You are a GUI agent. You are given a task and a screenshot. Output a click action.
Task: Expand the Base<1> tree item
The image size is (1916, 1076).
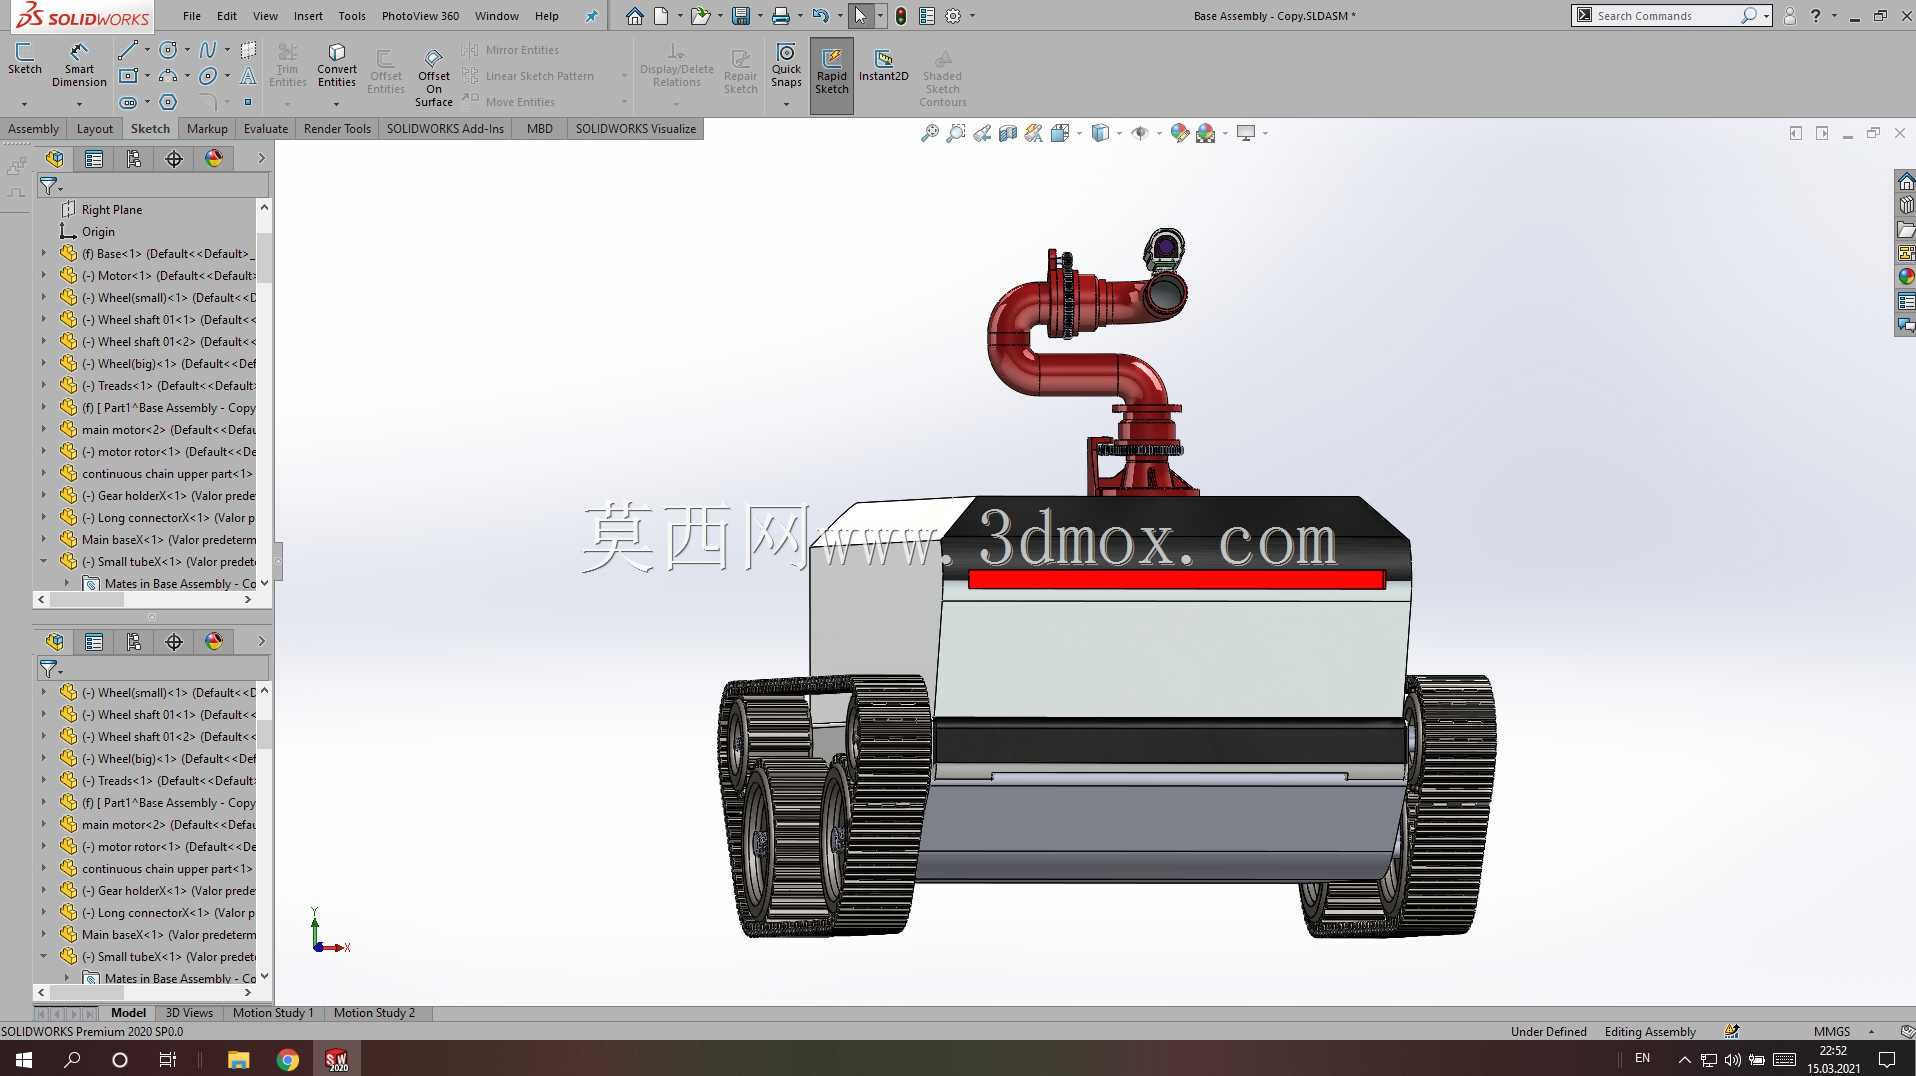43,254
